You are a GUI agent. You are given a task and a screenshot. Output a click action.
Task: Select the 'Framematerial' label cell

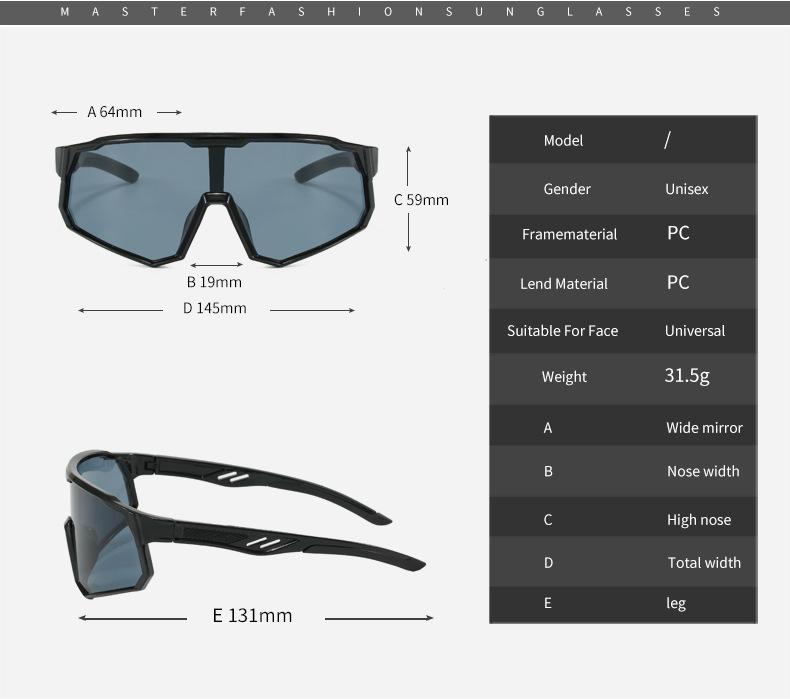pyautogui.click(x=569, y=234)
